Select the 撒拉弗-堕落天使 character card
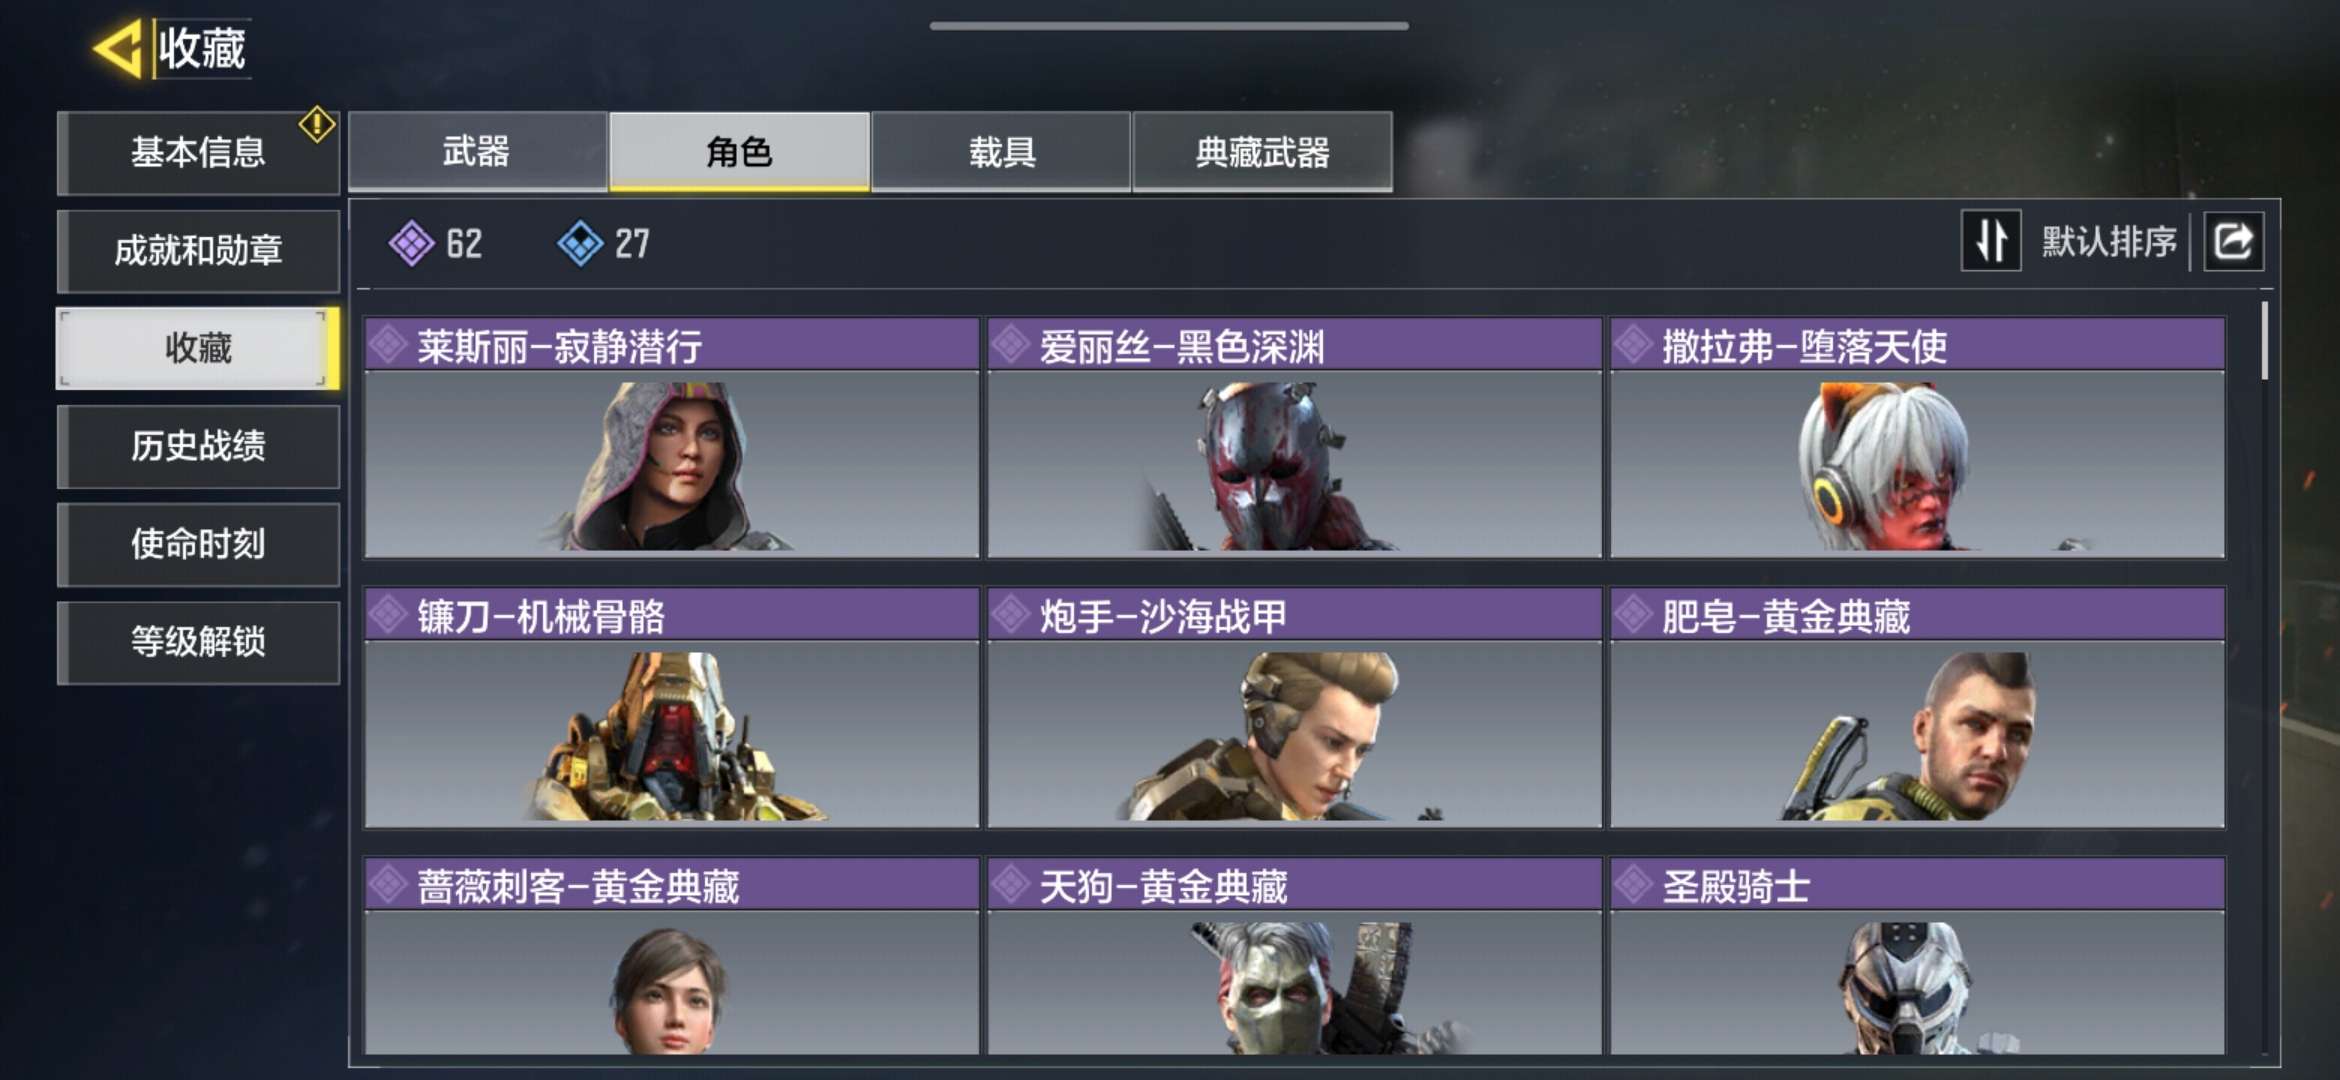This screenshot has width=2340, height=1080. (1917, 438)
